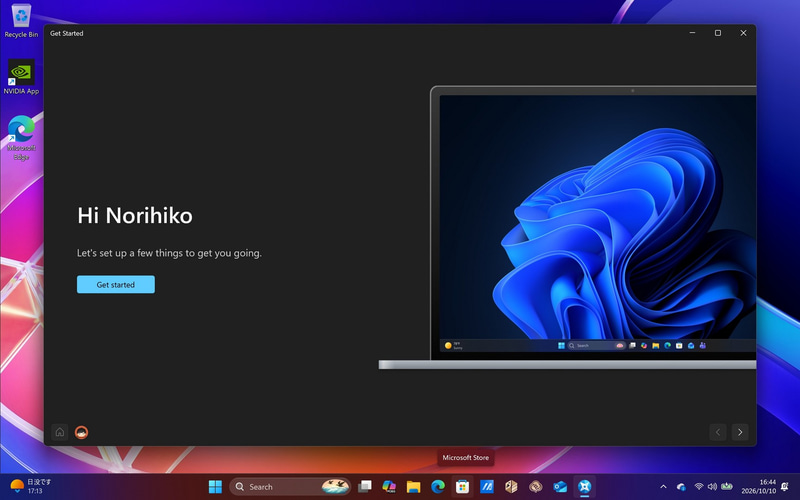Screen dimensions: 800x500
Task: Click the volume speaker tray icon
Action: (x=712, y=487)
